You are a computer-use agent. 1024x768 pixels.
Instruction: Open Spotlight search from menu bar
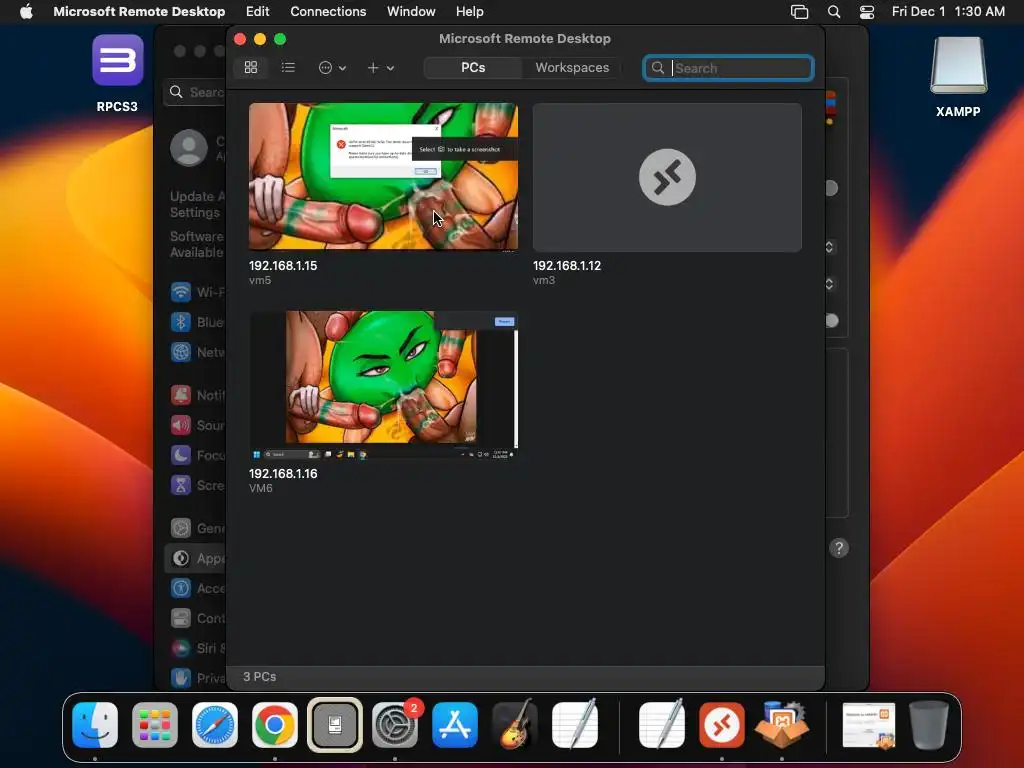(834, 12)
